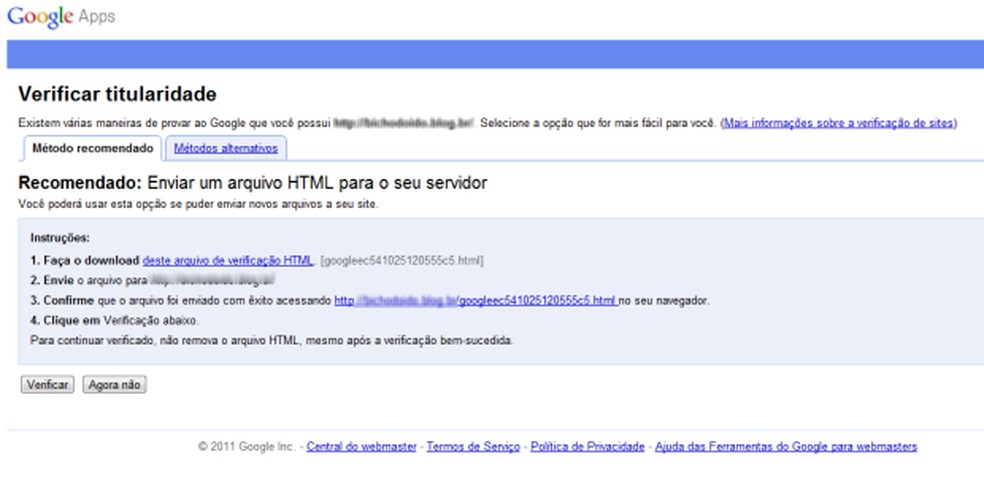The image size is (984, 492).
Task: Click the [googleec541025120555c5.html] filename text
Action: pyautogui.click(x=402, y=260)
